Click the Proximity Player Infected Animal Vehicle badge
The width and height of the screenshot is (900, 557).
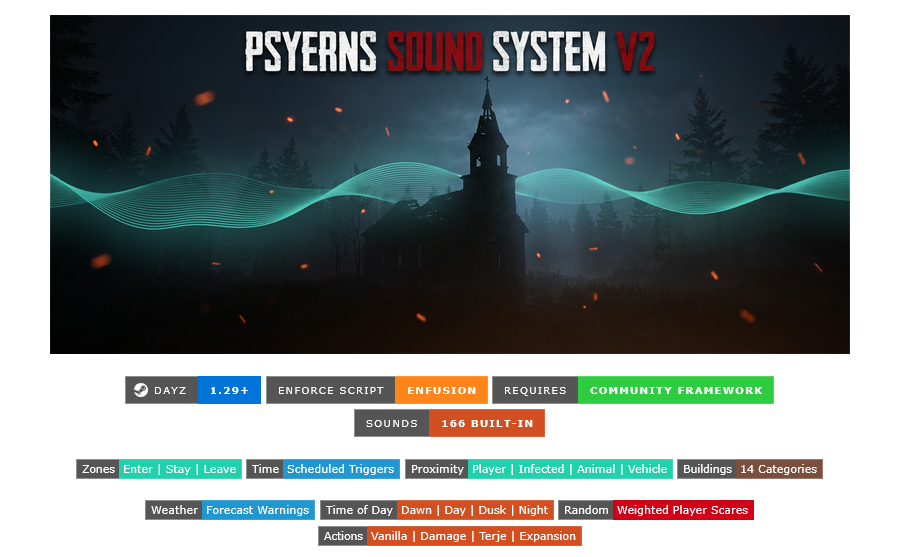pos(539,469)
